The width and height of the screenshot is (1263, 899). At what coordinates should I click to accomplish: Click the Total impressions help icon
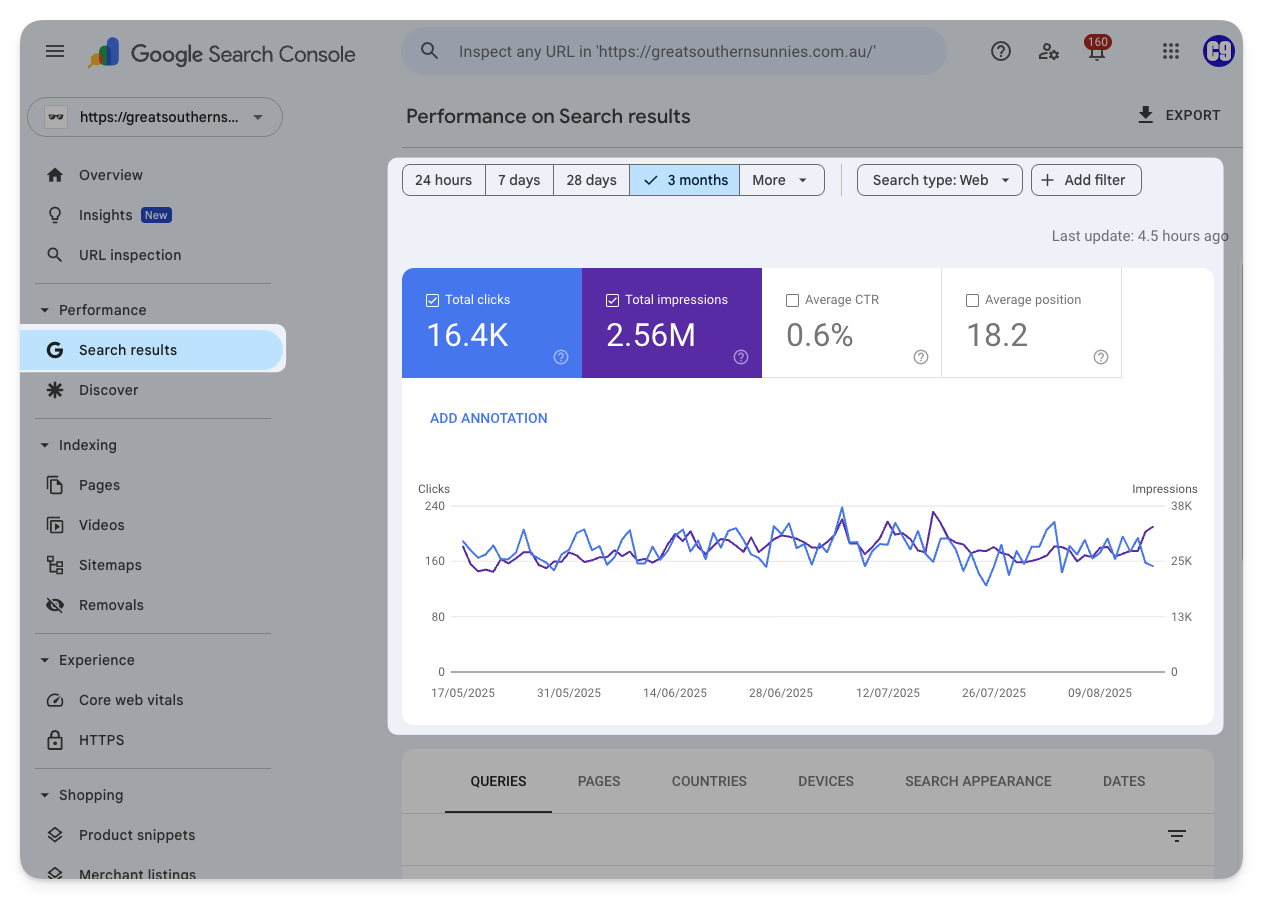(x=741, y=357)
